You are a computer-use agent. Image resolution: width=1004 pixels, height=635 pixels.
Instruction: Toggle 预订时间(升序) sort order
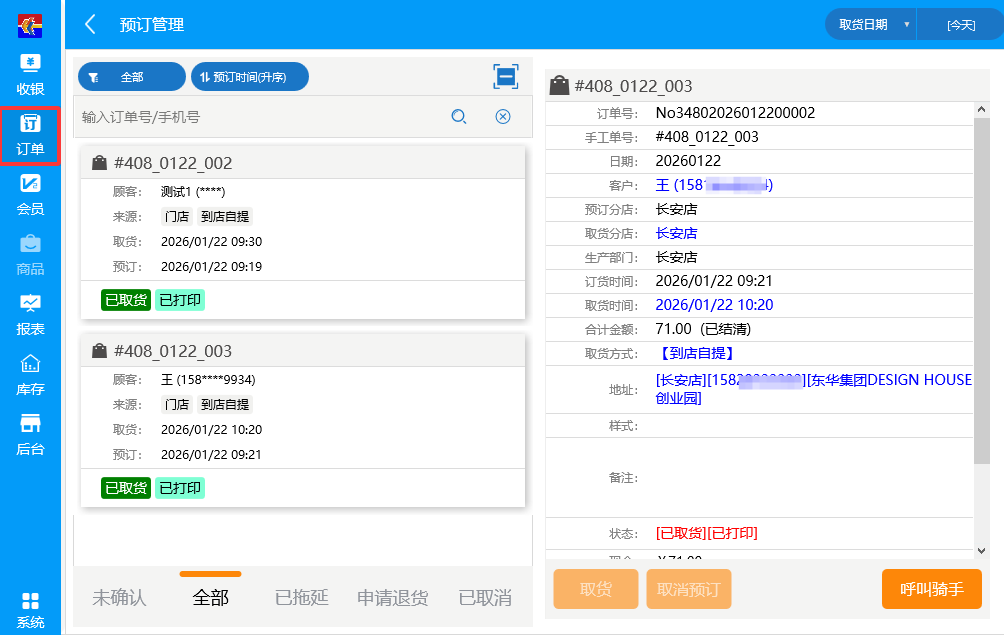(x=250, y=77)
